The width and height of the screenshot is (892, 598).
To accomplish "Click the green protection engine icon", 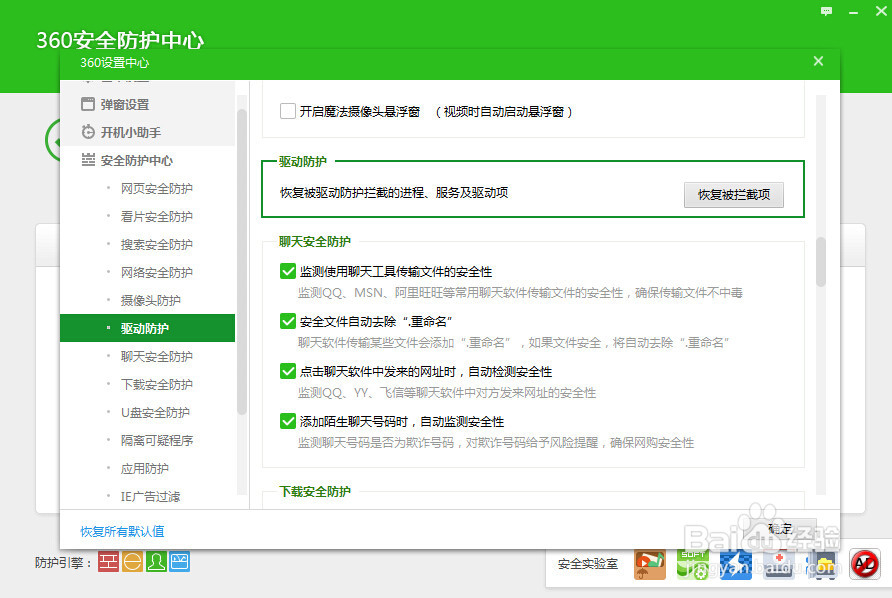I will point(156,562).
